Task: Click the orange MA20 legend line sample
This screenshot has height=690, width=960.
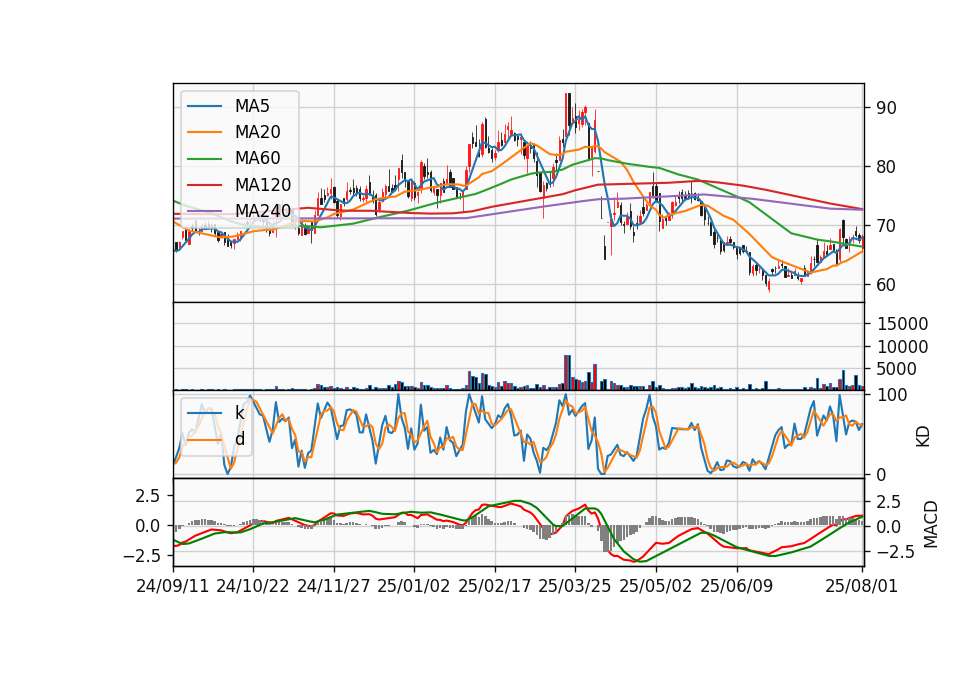Action: pyautogui.click(x=204, y=132)
